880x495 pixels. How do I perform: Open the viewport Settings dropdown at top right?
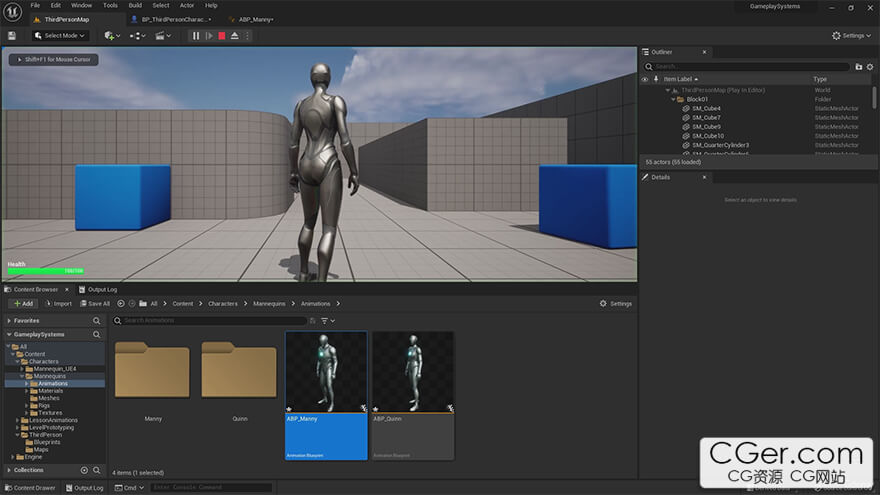pos(850,35)
